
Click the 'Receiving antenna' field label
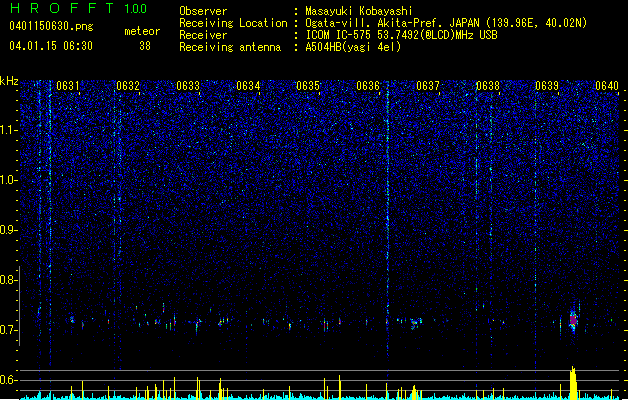click(x=230, y=47)
